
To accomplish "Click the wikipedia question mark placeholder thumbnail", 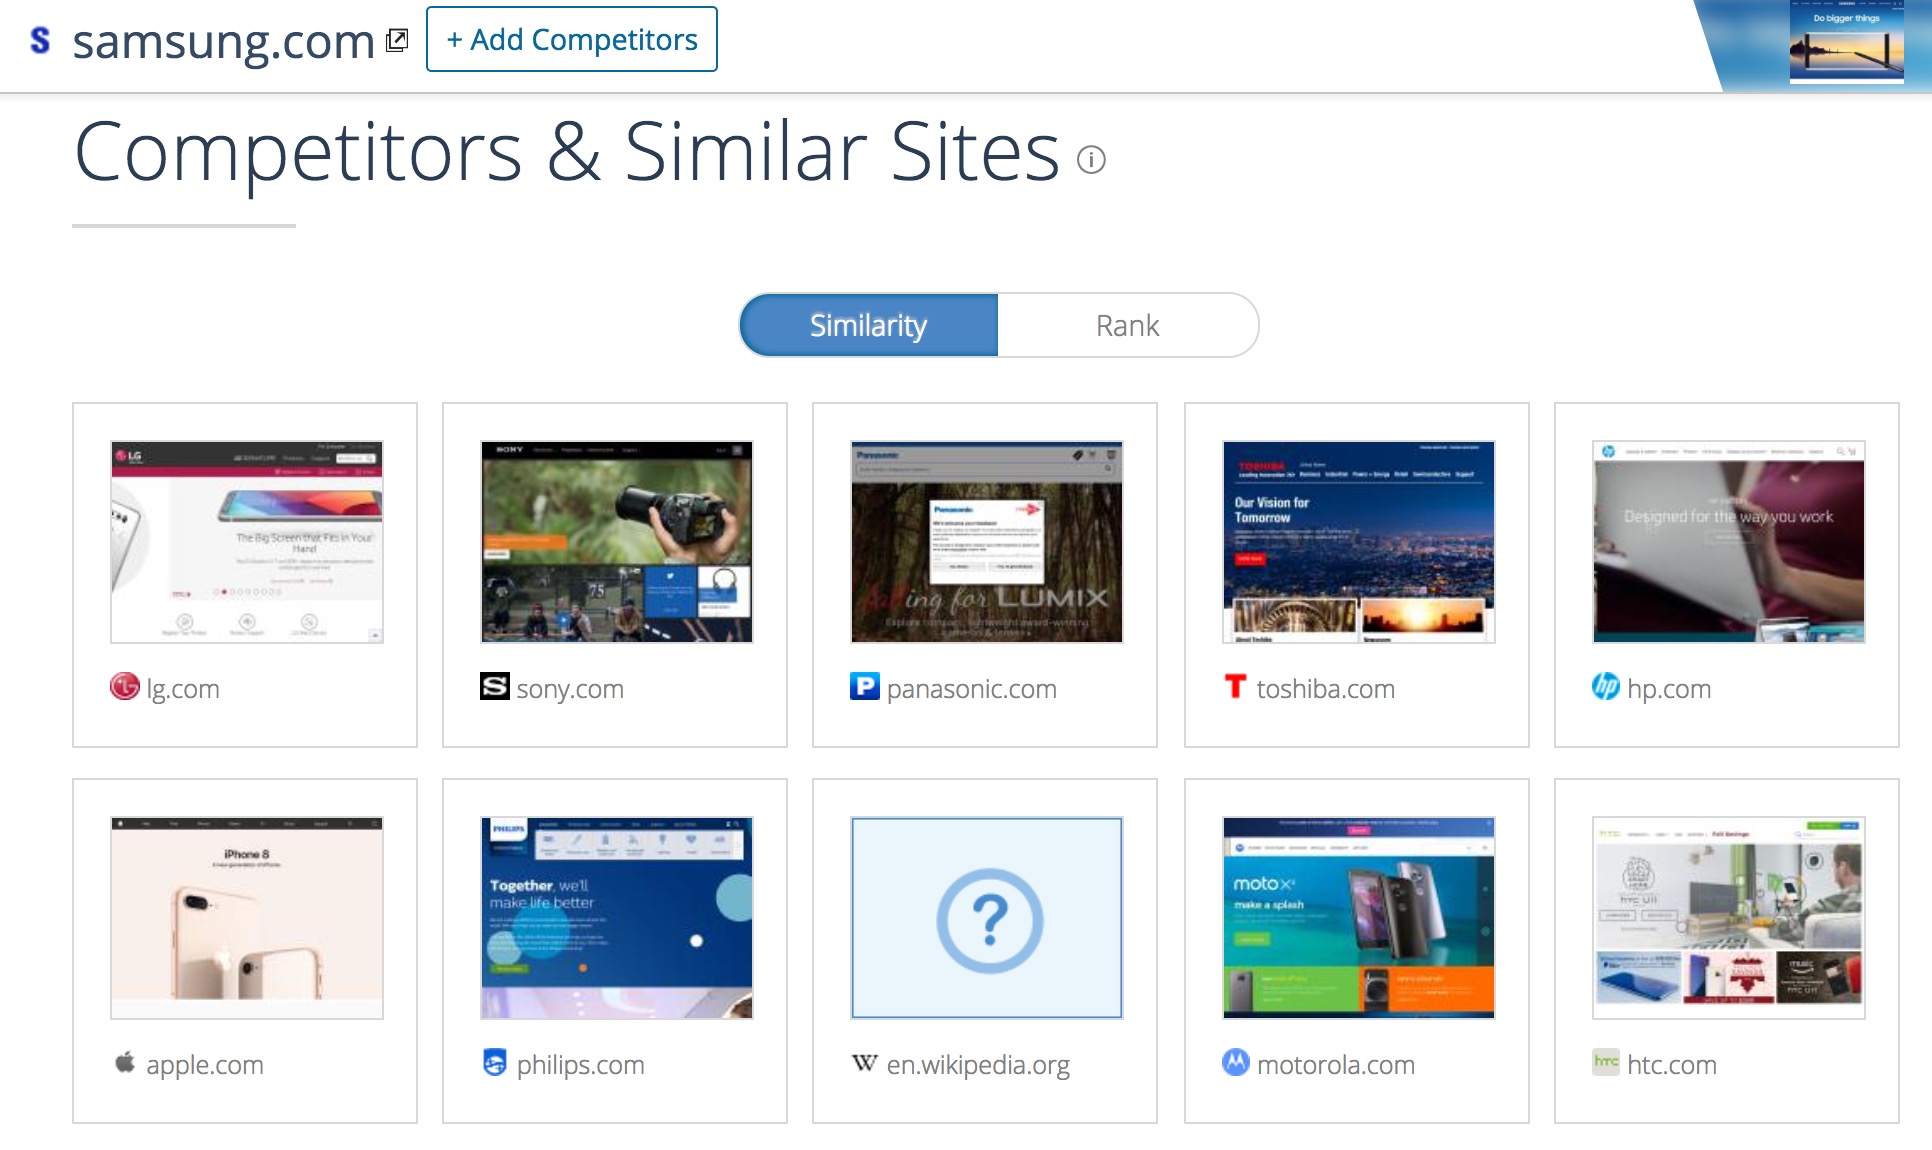I will point(987,918).
